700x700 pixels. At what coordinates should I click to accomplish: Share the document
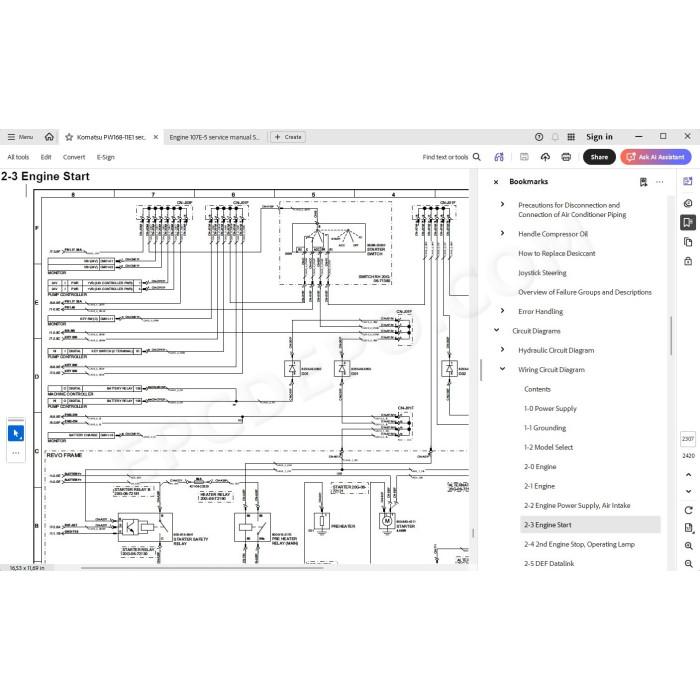(599, 157)
